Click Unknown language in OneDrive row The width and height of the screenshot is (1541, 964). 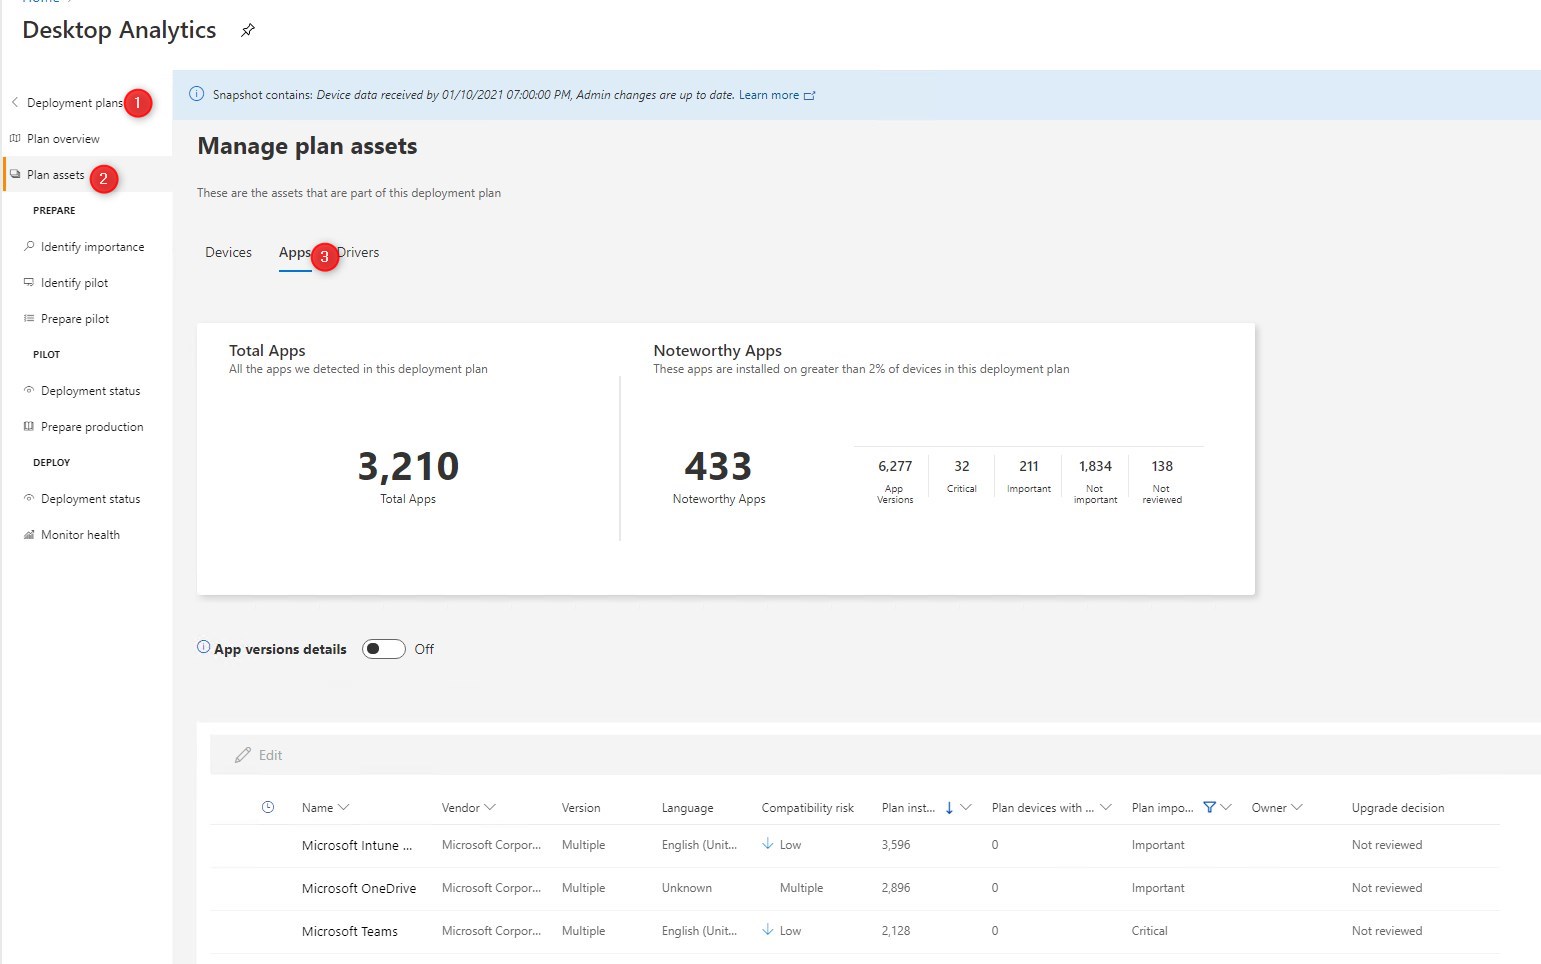point(687,888)
